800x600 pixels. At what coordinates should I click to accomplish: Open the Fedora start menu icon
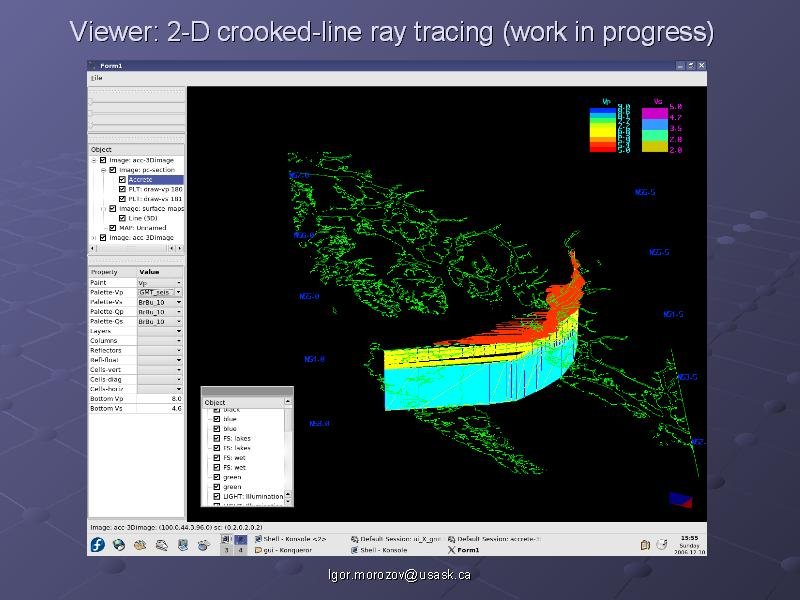point(97,544)
